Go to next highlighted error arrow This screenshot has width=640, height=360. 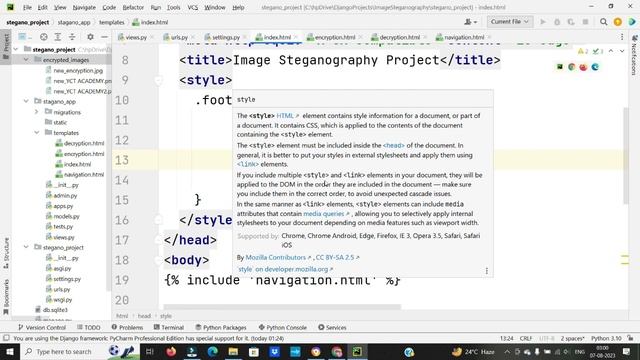tap(622, 51)
